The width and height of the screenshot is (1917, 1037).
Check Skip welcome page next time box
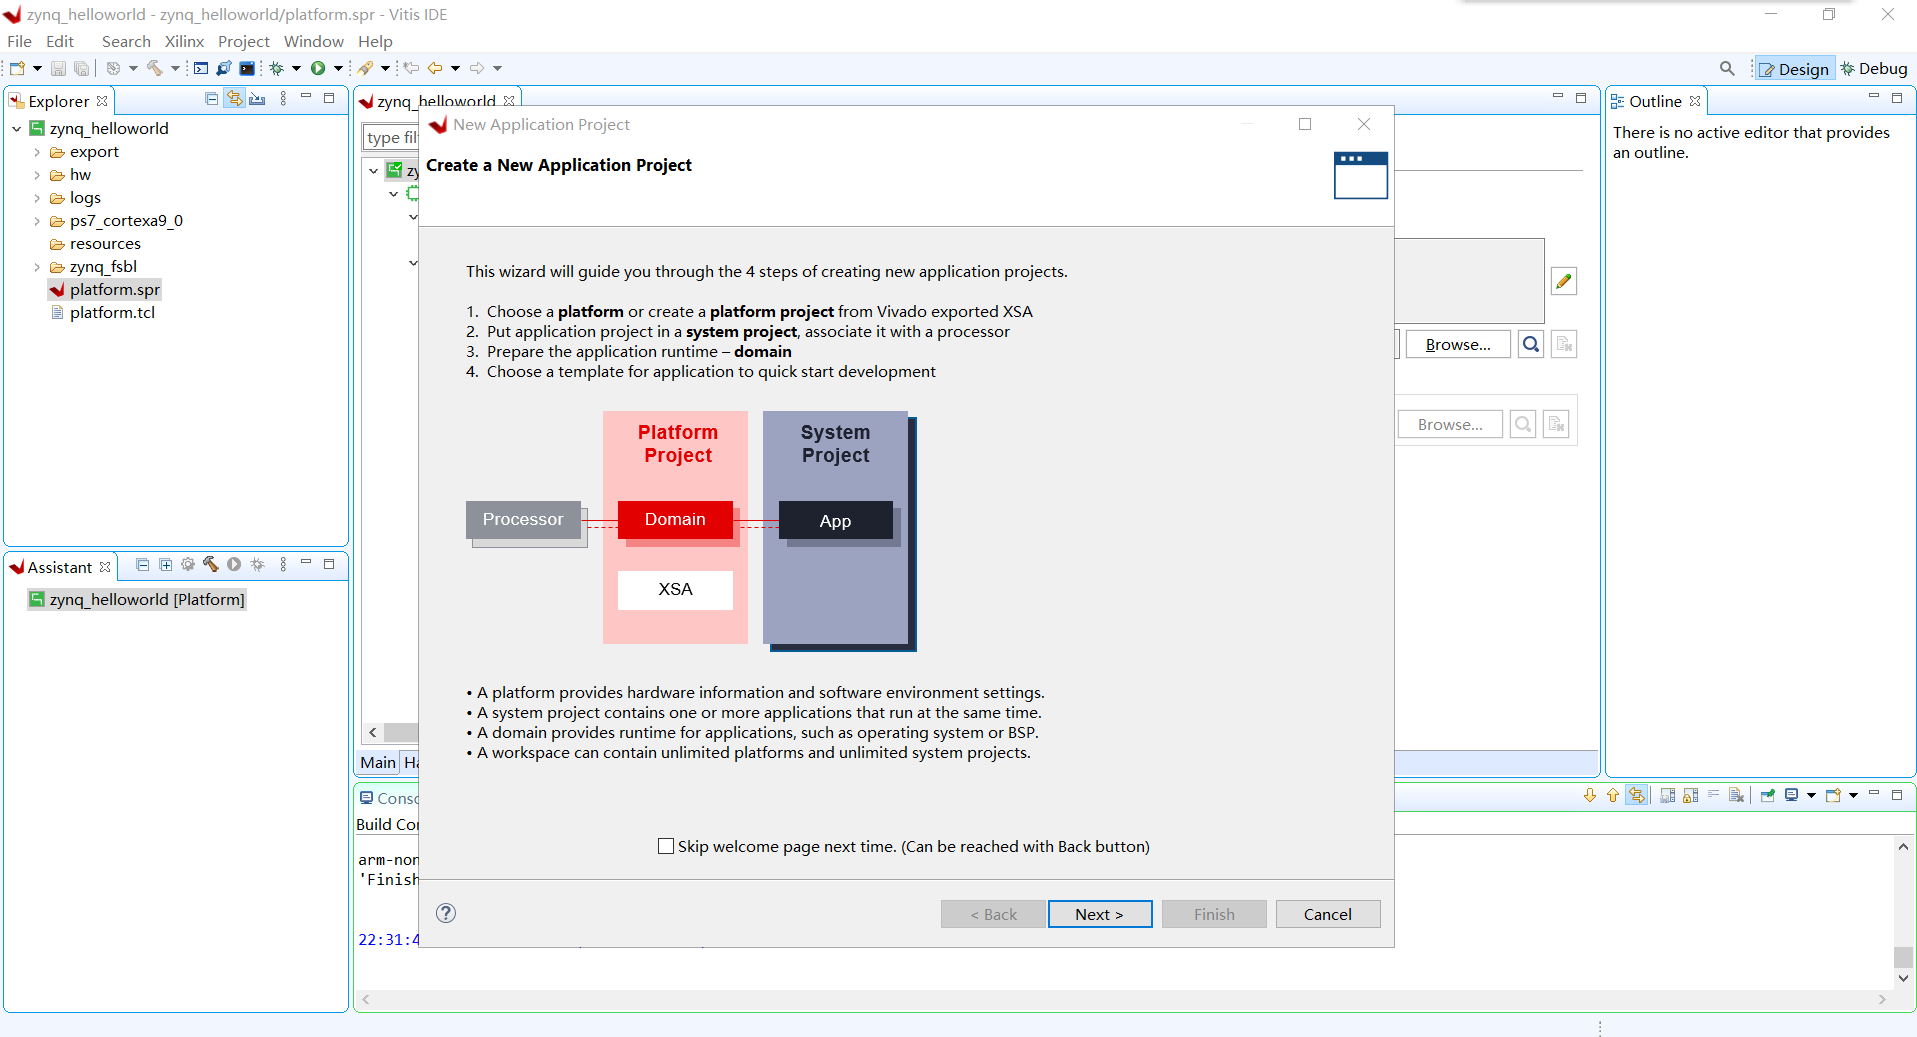666,846
